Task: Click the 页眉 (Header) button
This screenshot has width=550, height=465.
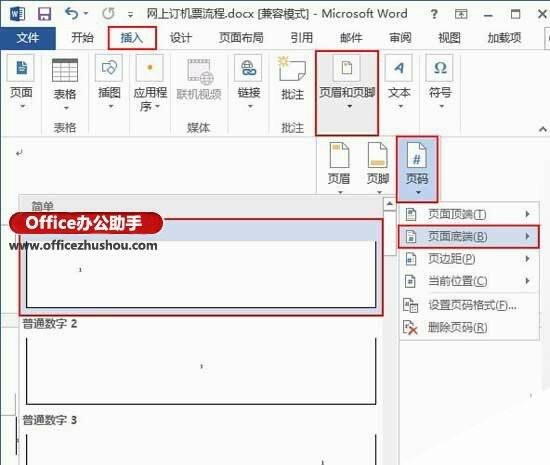Action: point(339,167)
